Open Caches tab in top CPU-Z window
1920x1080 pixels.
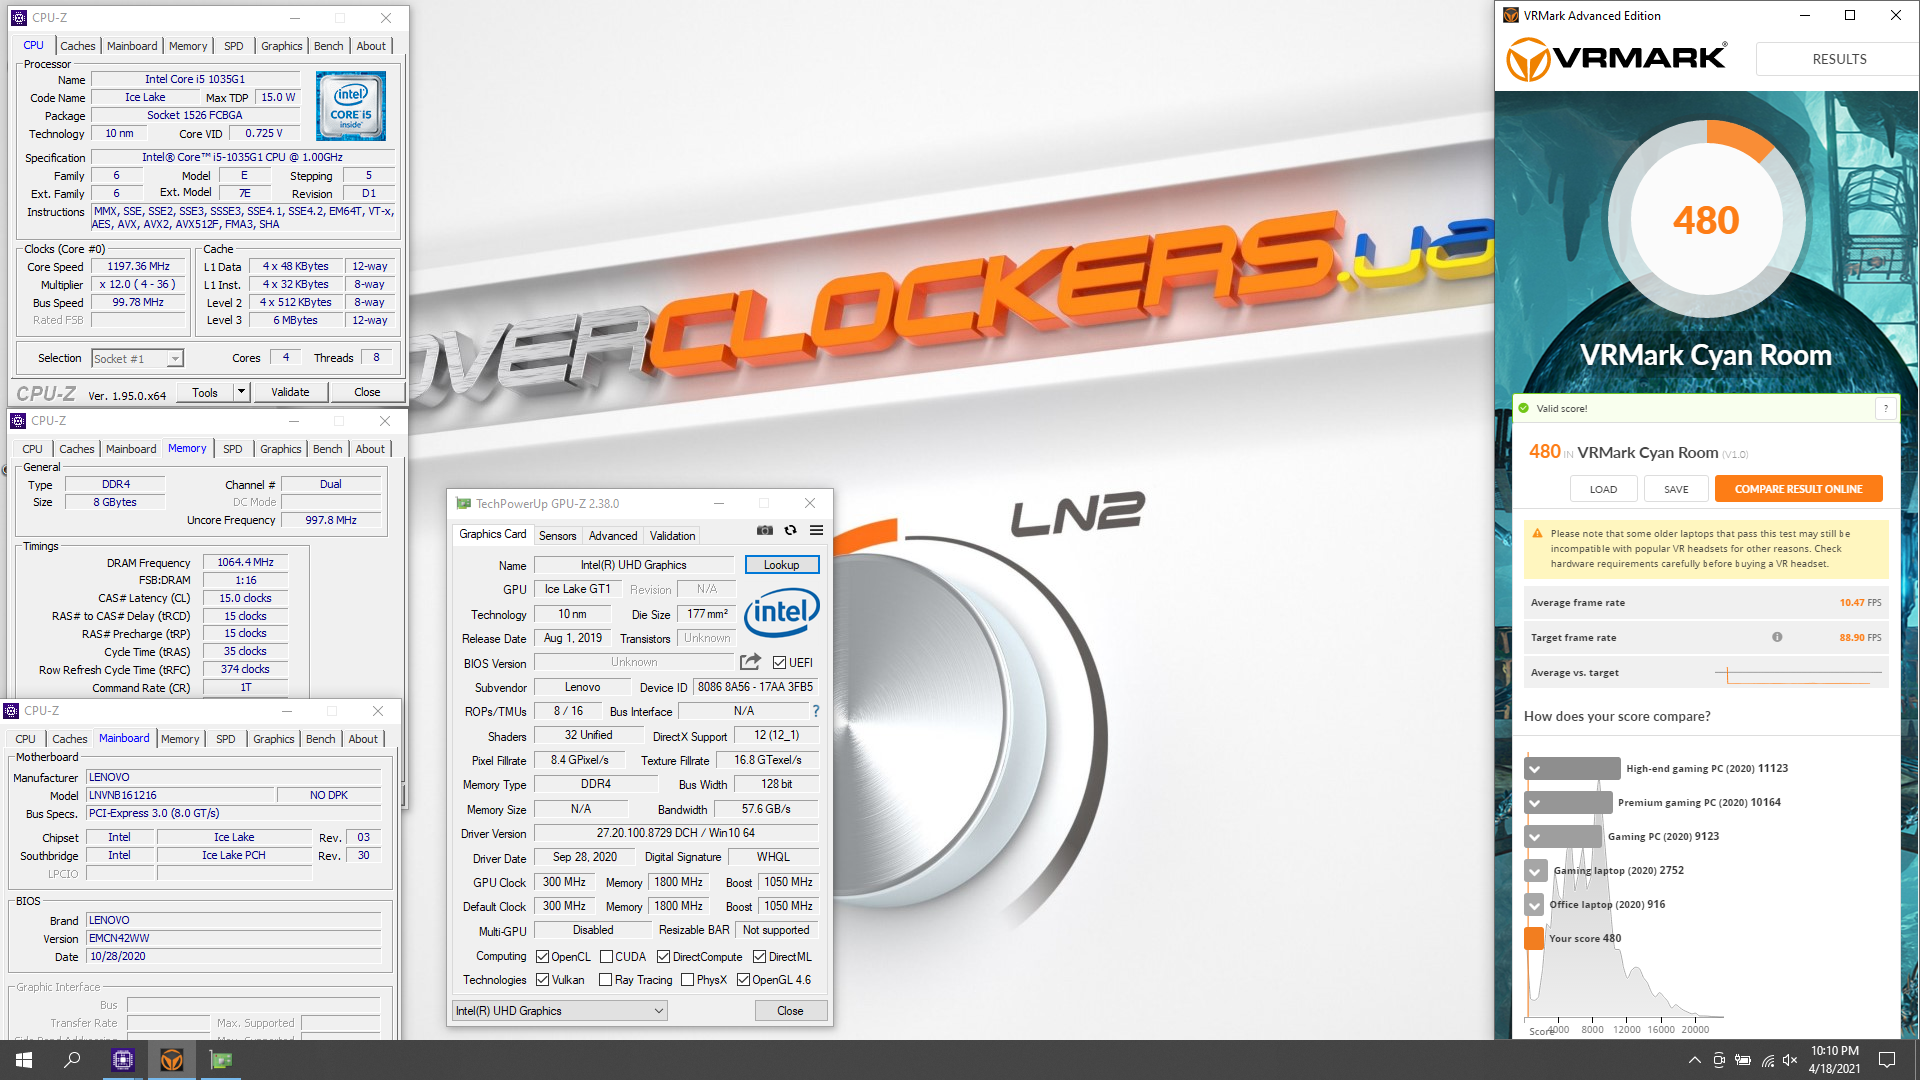(x=77, y=46)
